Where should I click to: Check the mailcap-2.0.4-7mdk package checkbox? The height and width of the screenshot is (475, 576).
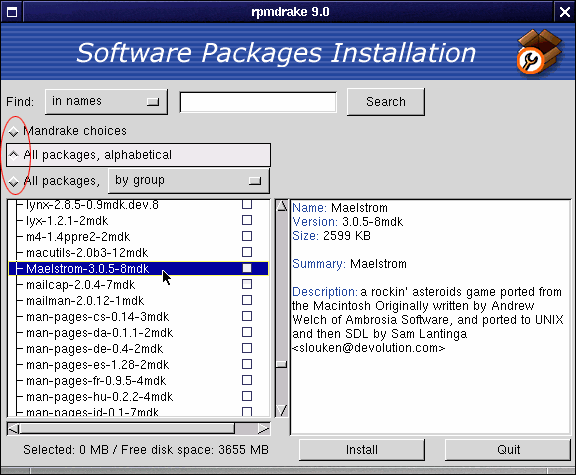247,284
